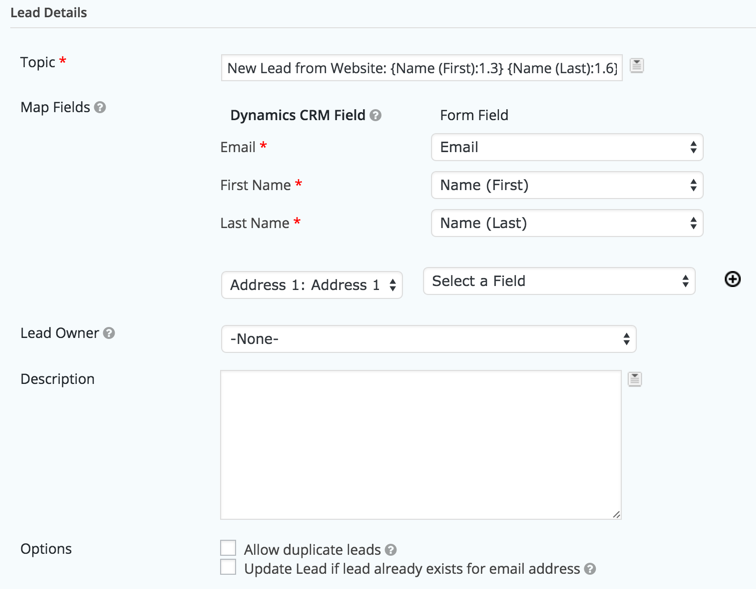The width and height of the screenshot is (756, 589).
Task: Click help icon next to Map Fields
Action: [x=100, y=108]
